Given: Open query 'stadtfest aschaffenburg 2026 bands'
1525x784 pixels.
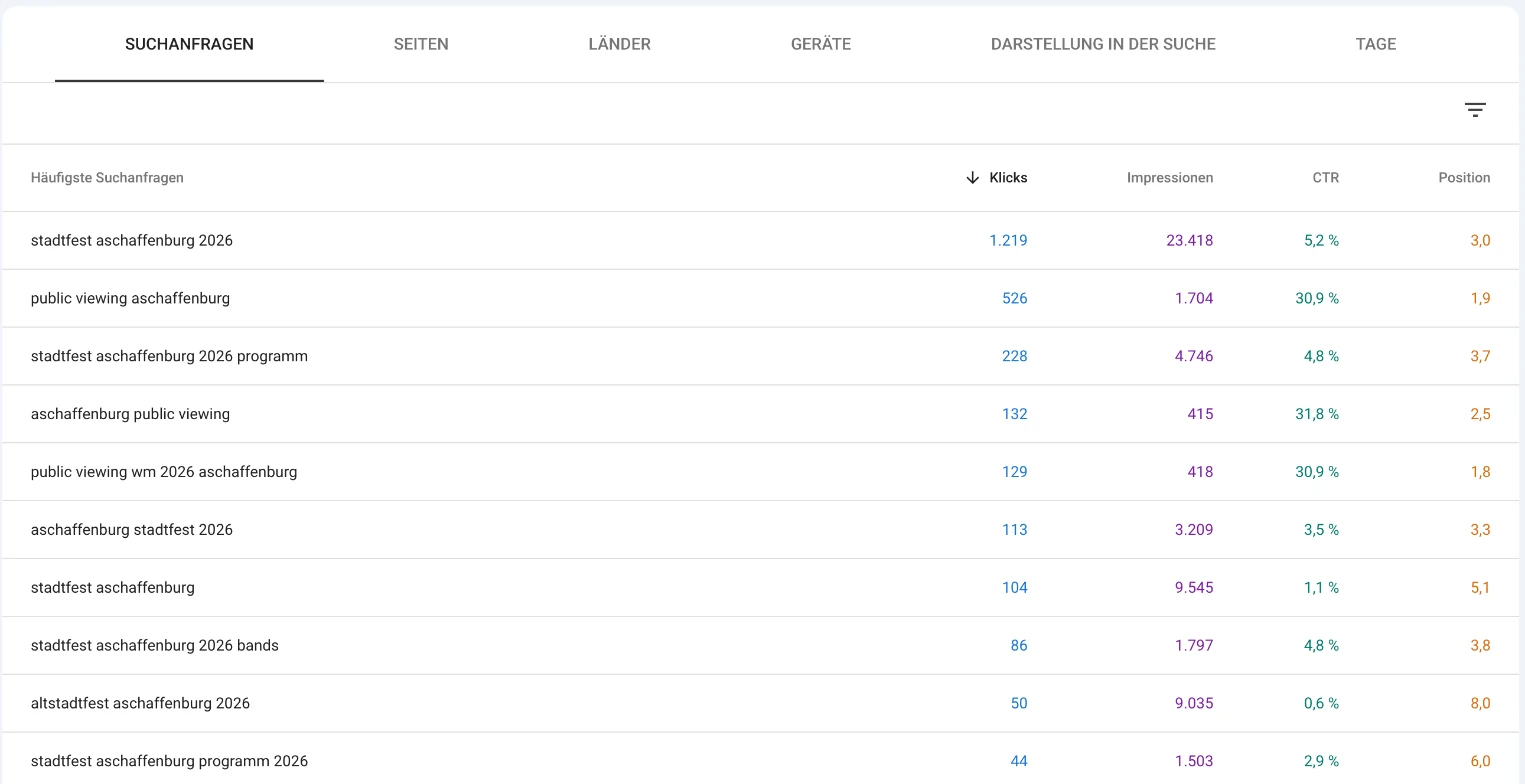Looking at the screenshot, I should [x=155, y=646].
